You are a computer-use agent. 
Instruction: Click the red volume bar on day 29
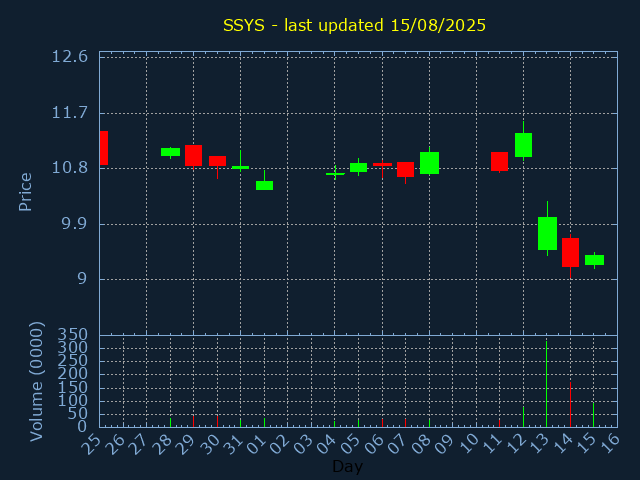(x=193, y=421)
